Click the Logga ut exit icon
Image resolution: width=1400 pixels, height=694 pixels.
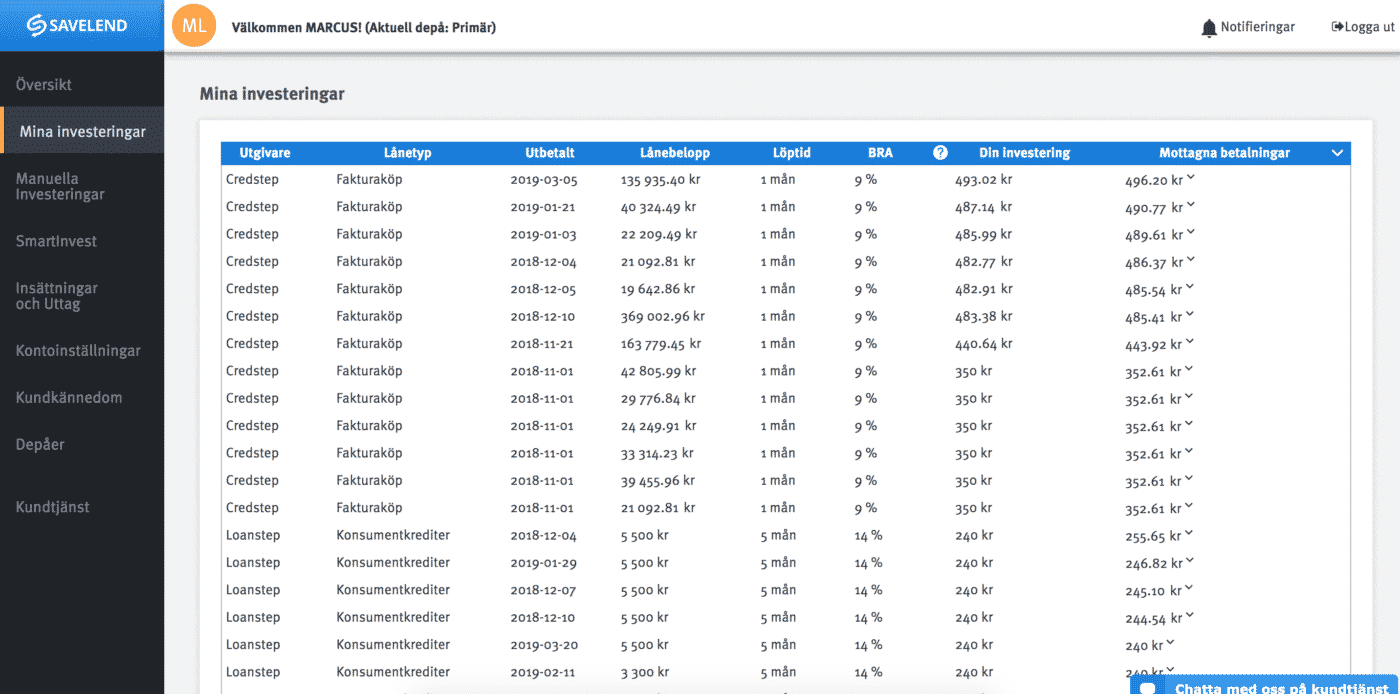(x=1337, y=27)
